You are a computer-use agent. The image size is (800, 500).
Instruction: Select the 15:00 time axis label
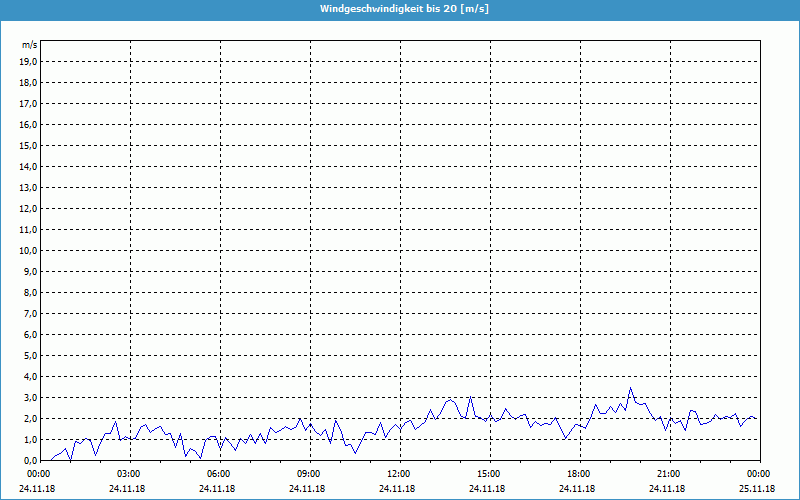click(488, 474)
